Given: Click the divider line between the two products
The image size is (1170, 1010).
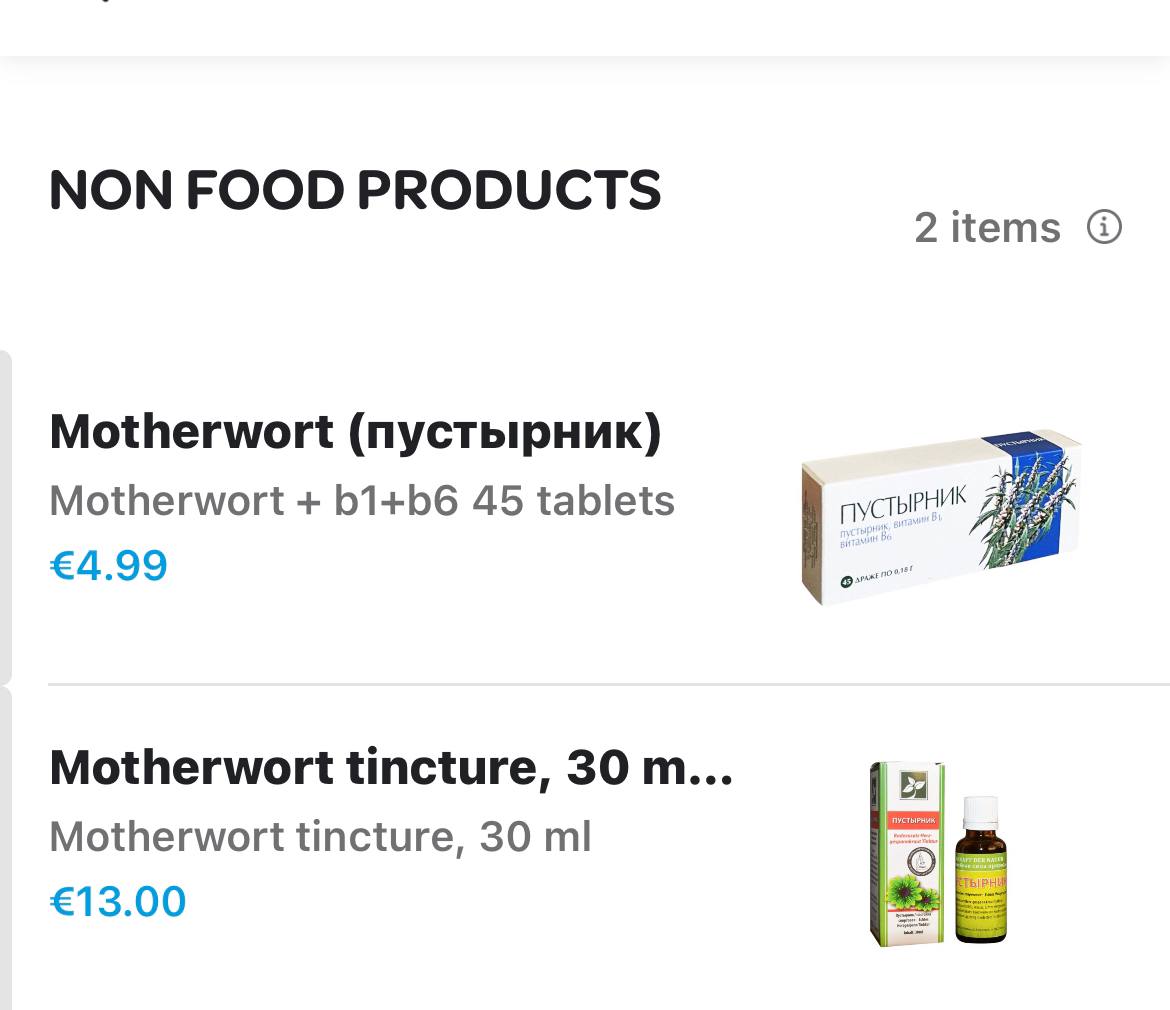Looking at the screenshot, I should tap(609, 683).
